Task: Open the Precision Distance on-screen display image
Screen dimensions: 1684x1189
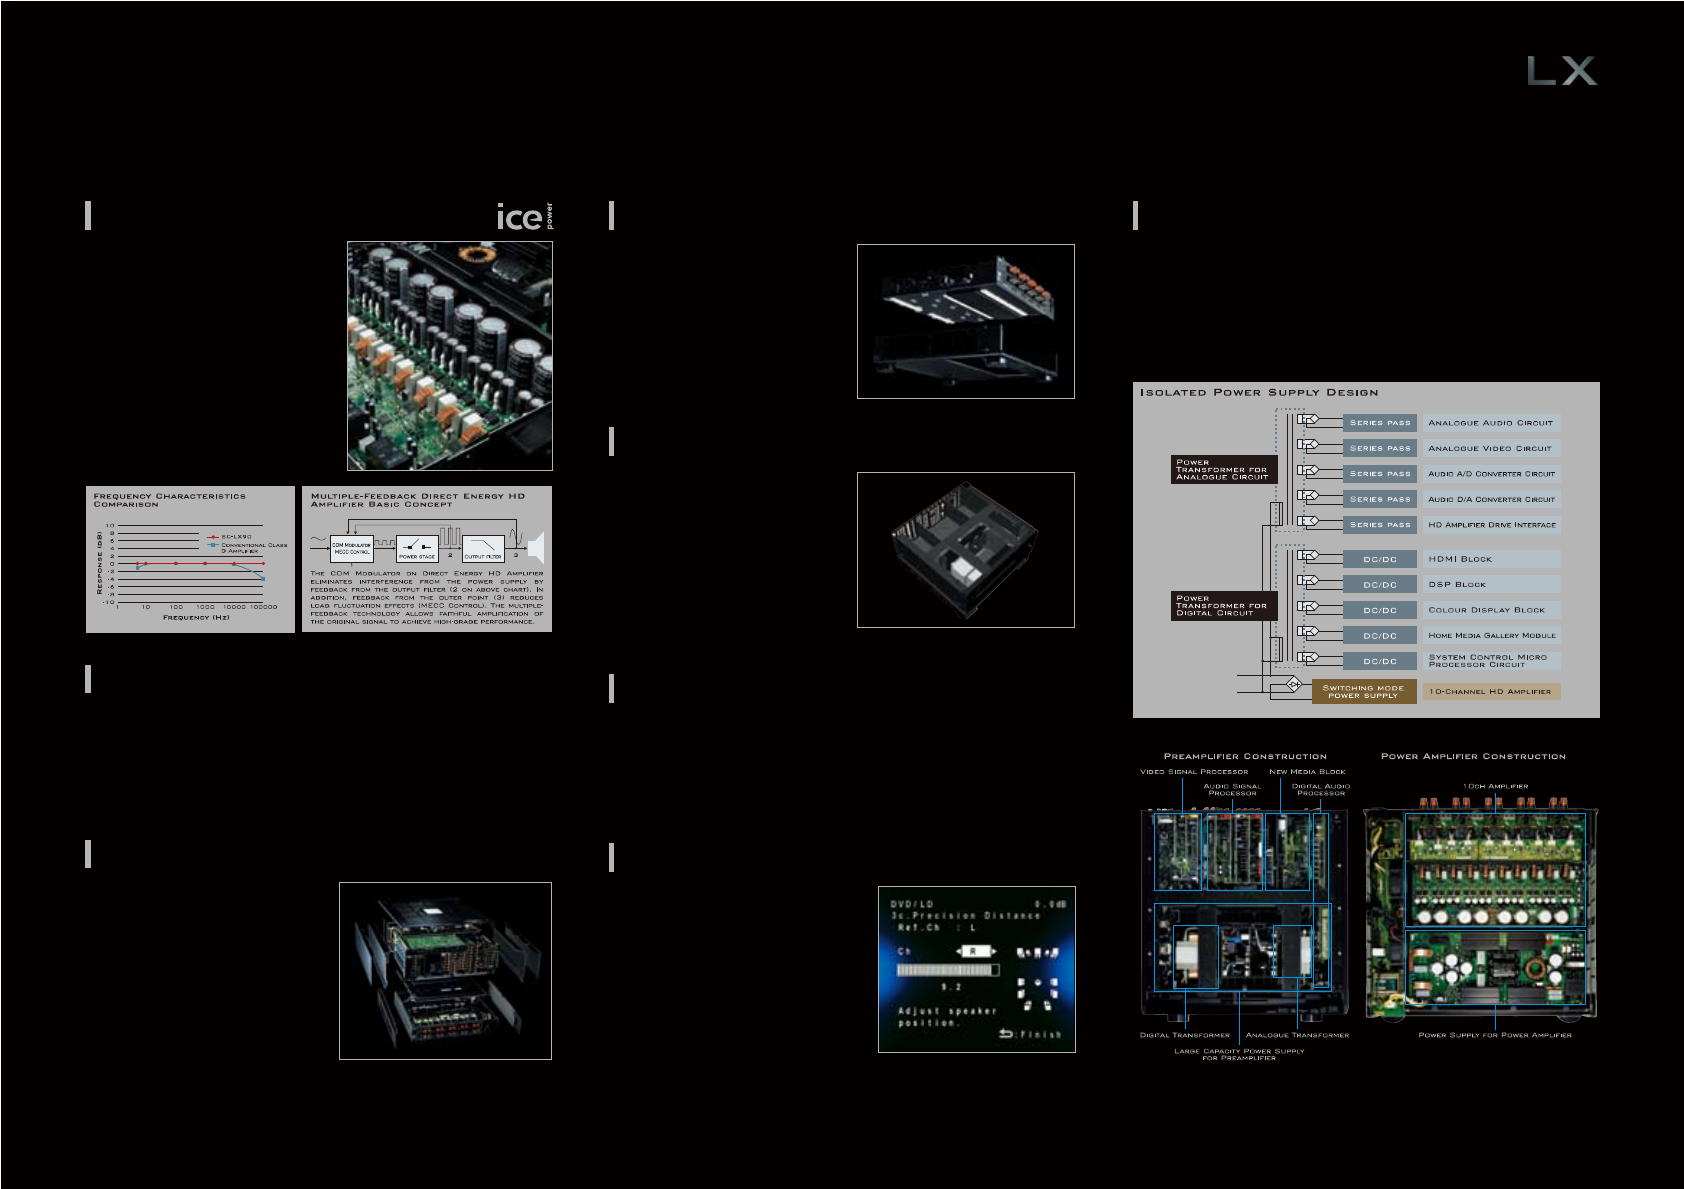Action: pyautogui.click(x=977, y=969)
